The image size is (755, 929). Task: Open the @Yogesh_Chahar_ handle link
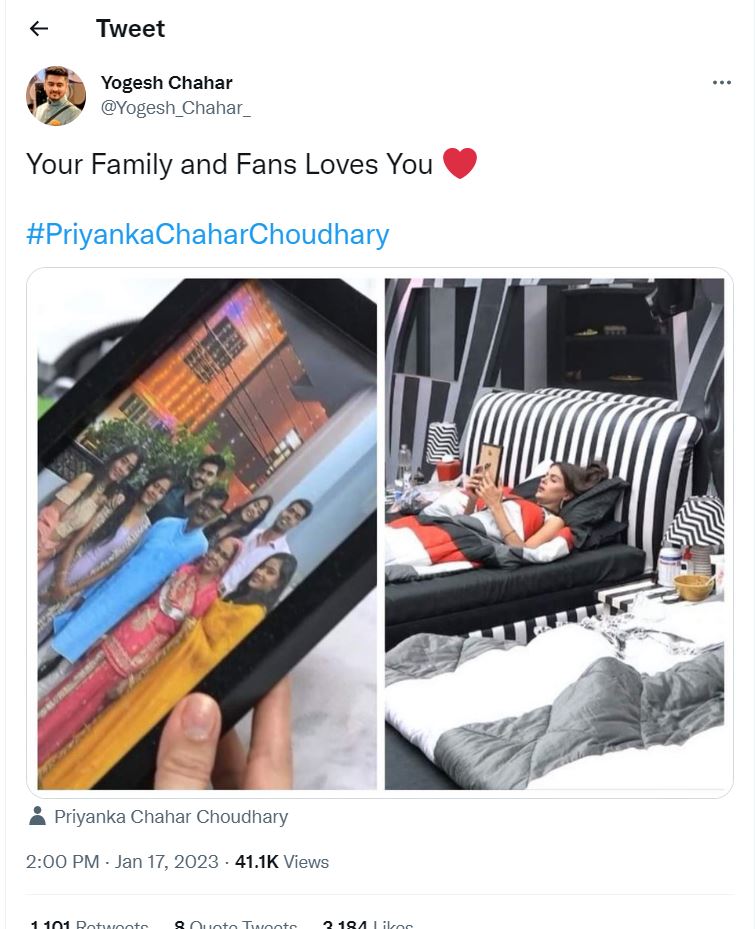(x=175, y=108)
